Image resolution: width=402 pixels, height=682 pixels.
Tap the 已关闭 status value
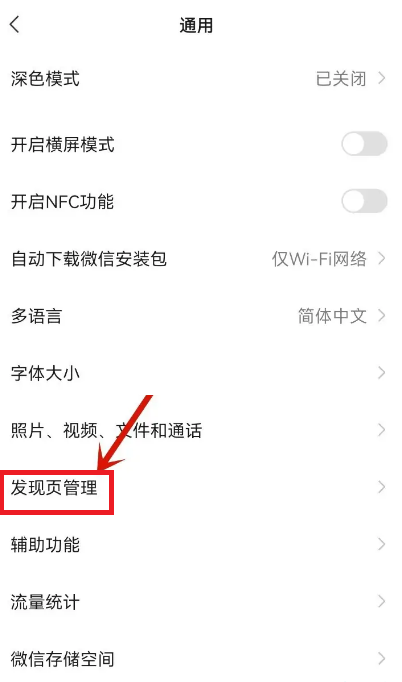pyautogui.click(x=341, y=79)
